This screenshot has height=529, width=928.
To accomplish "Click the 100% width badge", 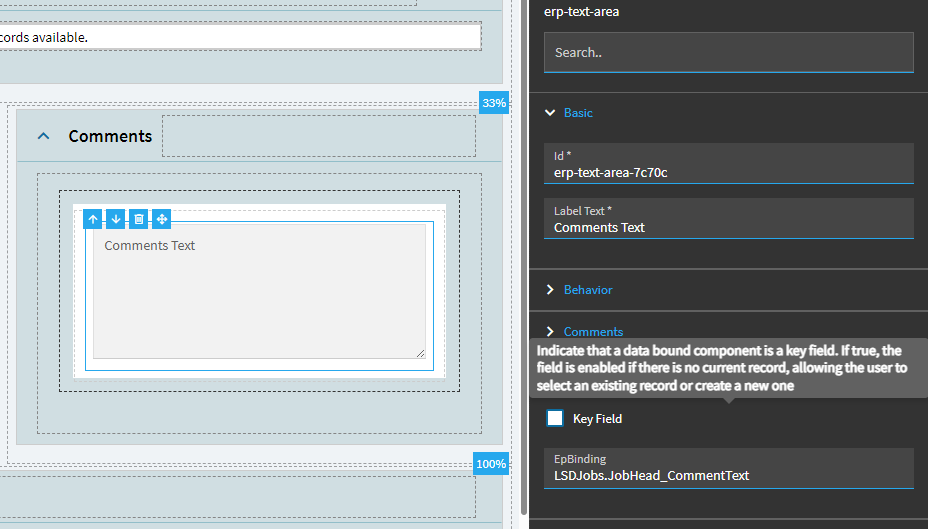I will [491, 464].
